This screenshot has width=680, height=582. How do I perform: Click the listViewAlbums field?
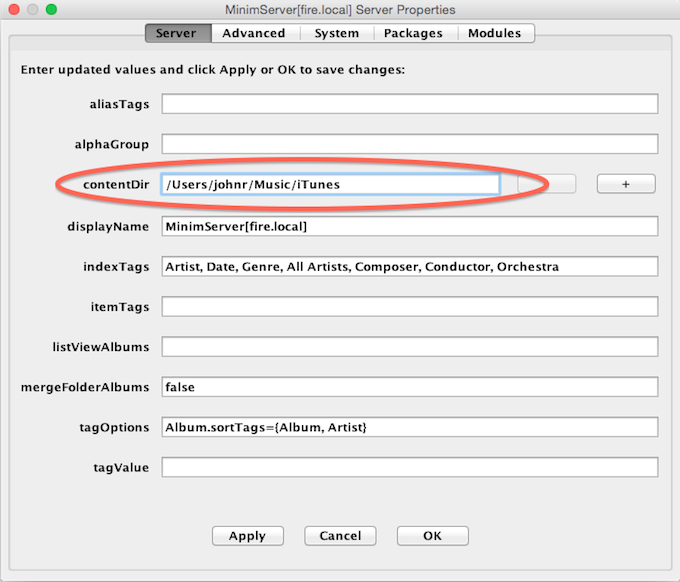(410, 347)
